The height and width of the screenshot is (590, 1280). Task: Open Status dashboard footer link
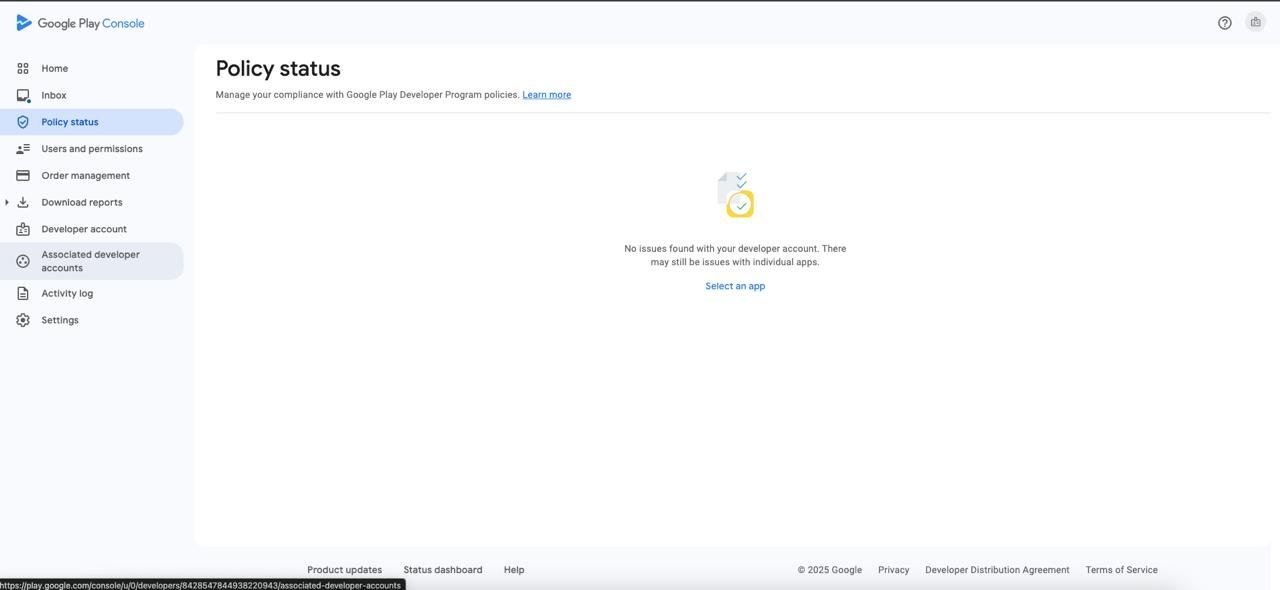pyautogui.click(x=443, y=570)
